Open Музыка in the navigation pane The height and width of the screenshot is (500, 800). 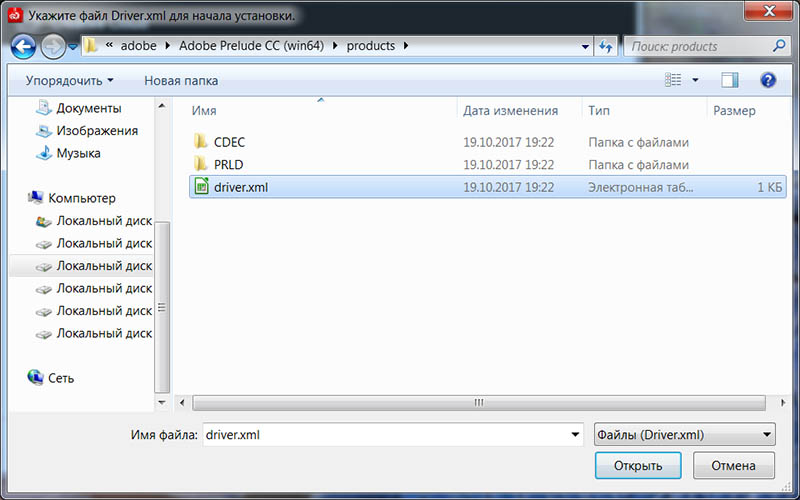click(x=78, y=153)
